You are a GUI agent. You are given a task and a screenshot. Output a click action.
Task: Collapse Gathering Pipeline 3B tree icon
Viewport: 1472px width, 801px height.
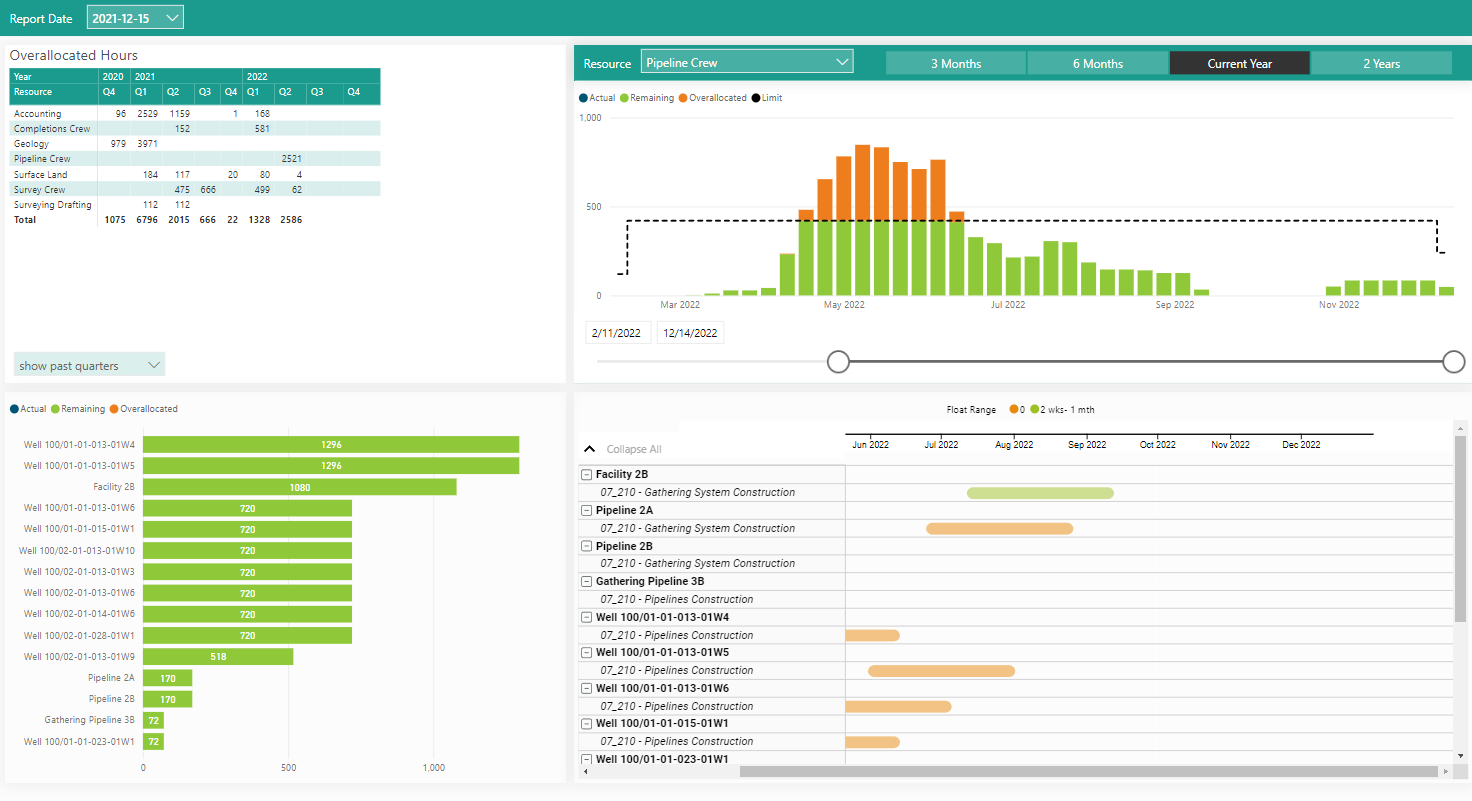pyautogui.click(x=587, y=582)
